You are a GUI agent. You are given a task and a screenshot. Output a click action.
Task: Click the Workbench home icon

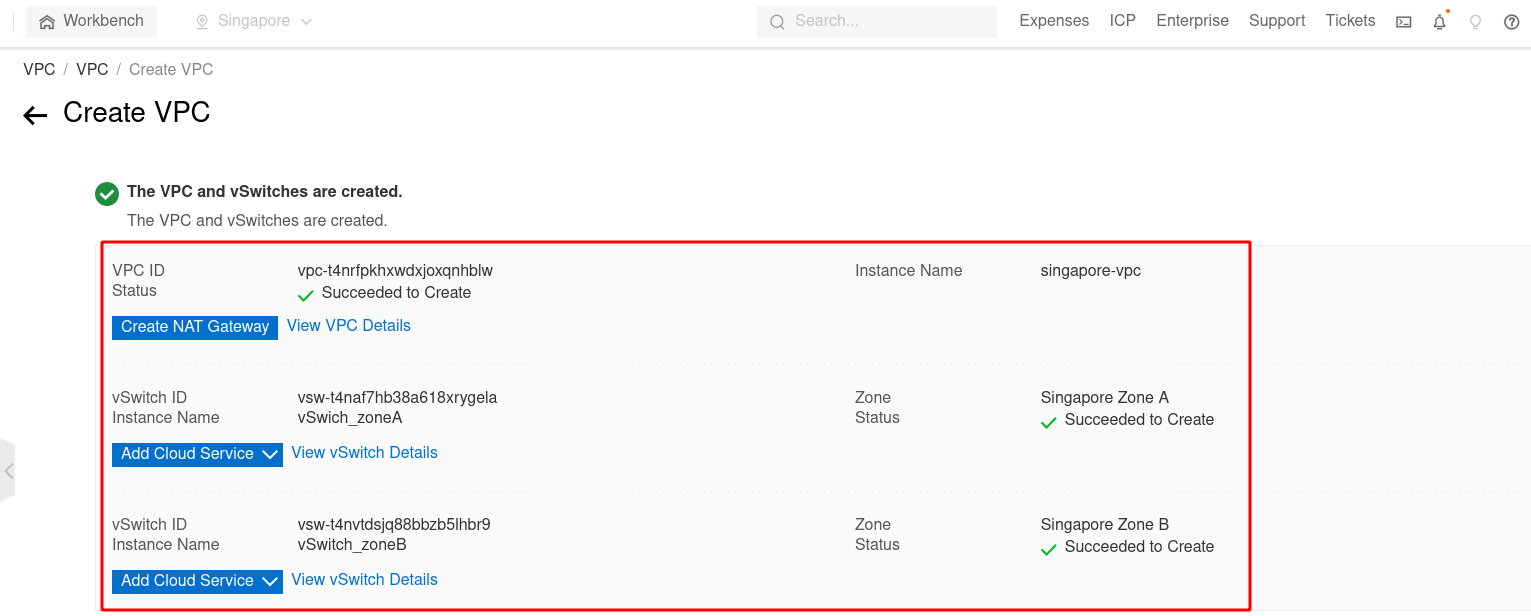click(x=47, y=22)
